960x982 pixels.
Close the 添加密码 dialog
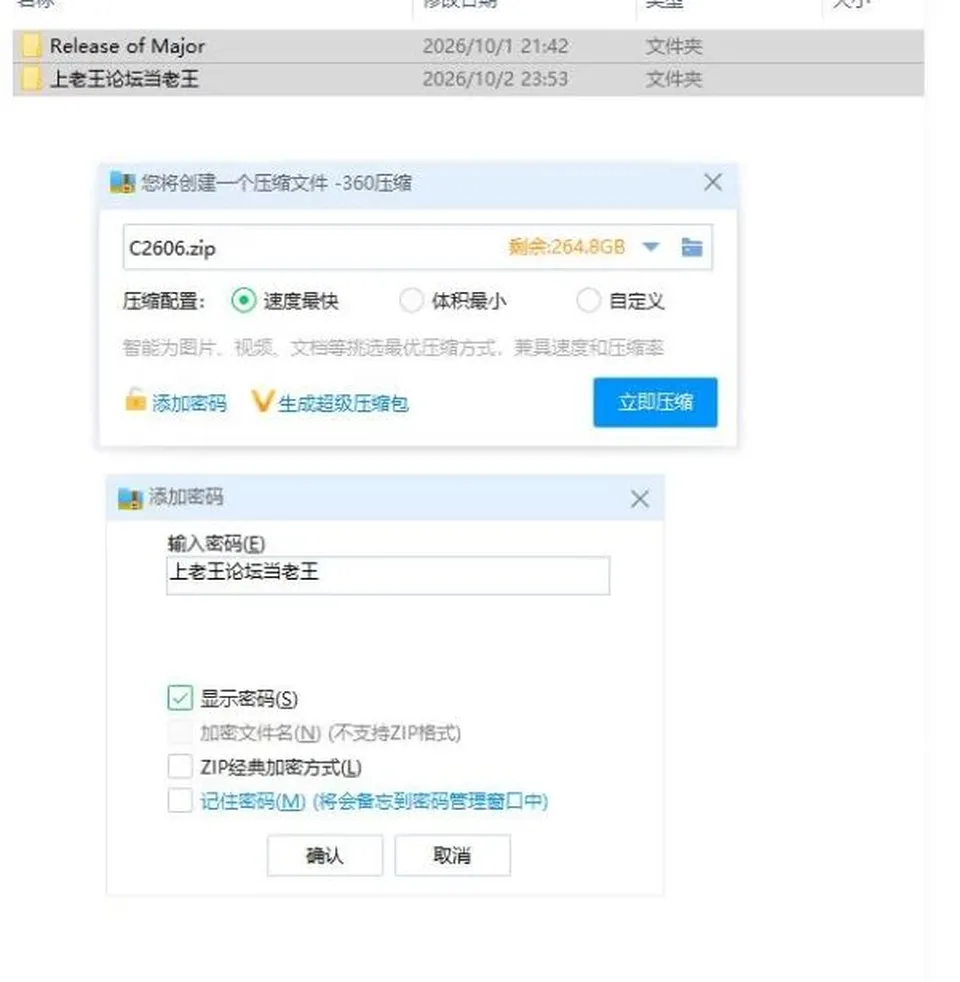[639, 499]
